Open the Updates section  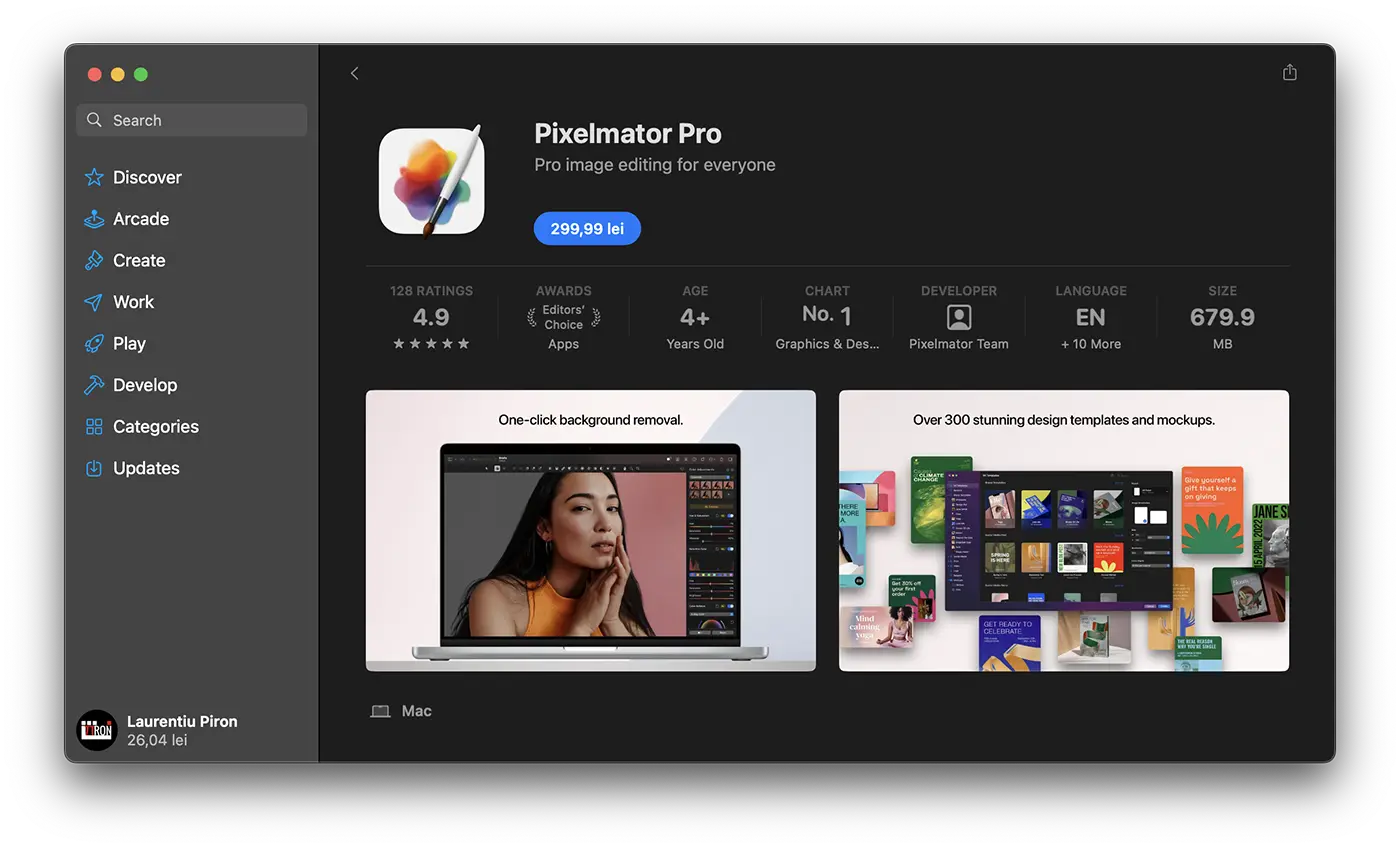click(146, 468)
